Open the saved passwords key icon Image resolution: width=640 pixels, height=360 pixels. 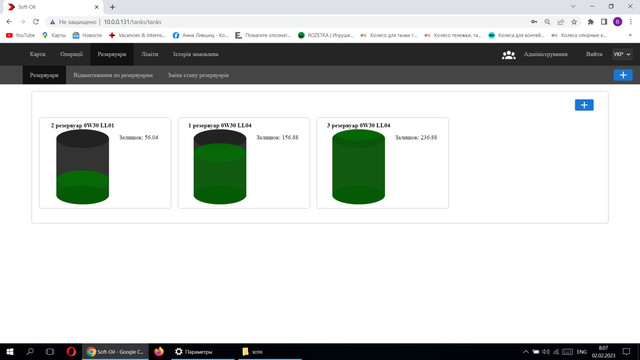pyautogui.click(x=534, y=22)
